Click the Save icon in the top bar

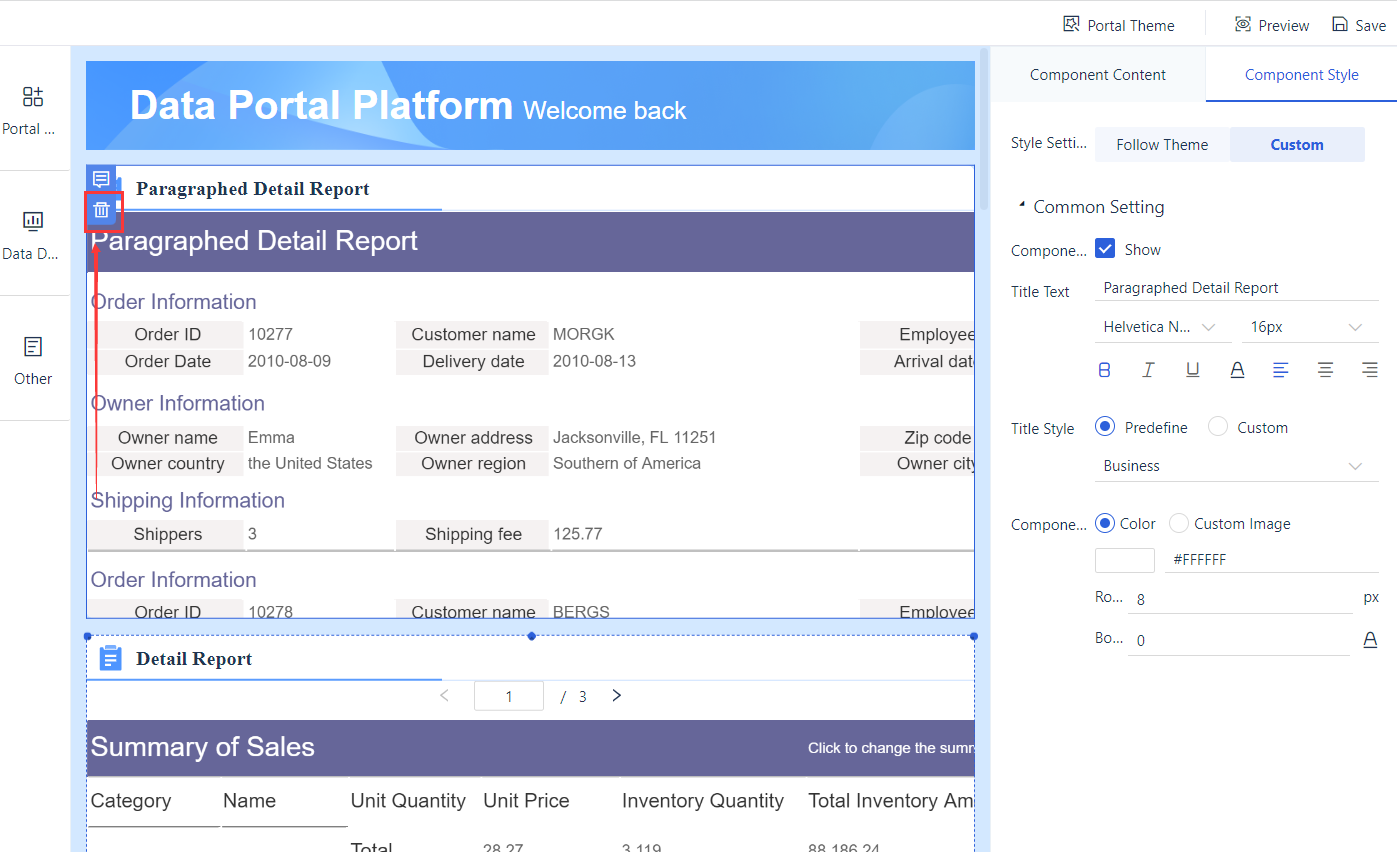(1358, 24)
